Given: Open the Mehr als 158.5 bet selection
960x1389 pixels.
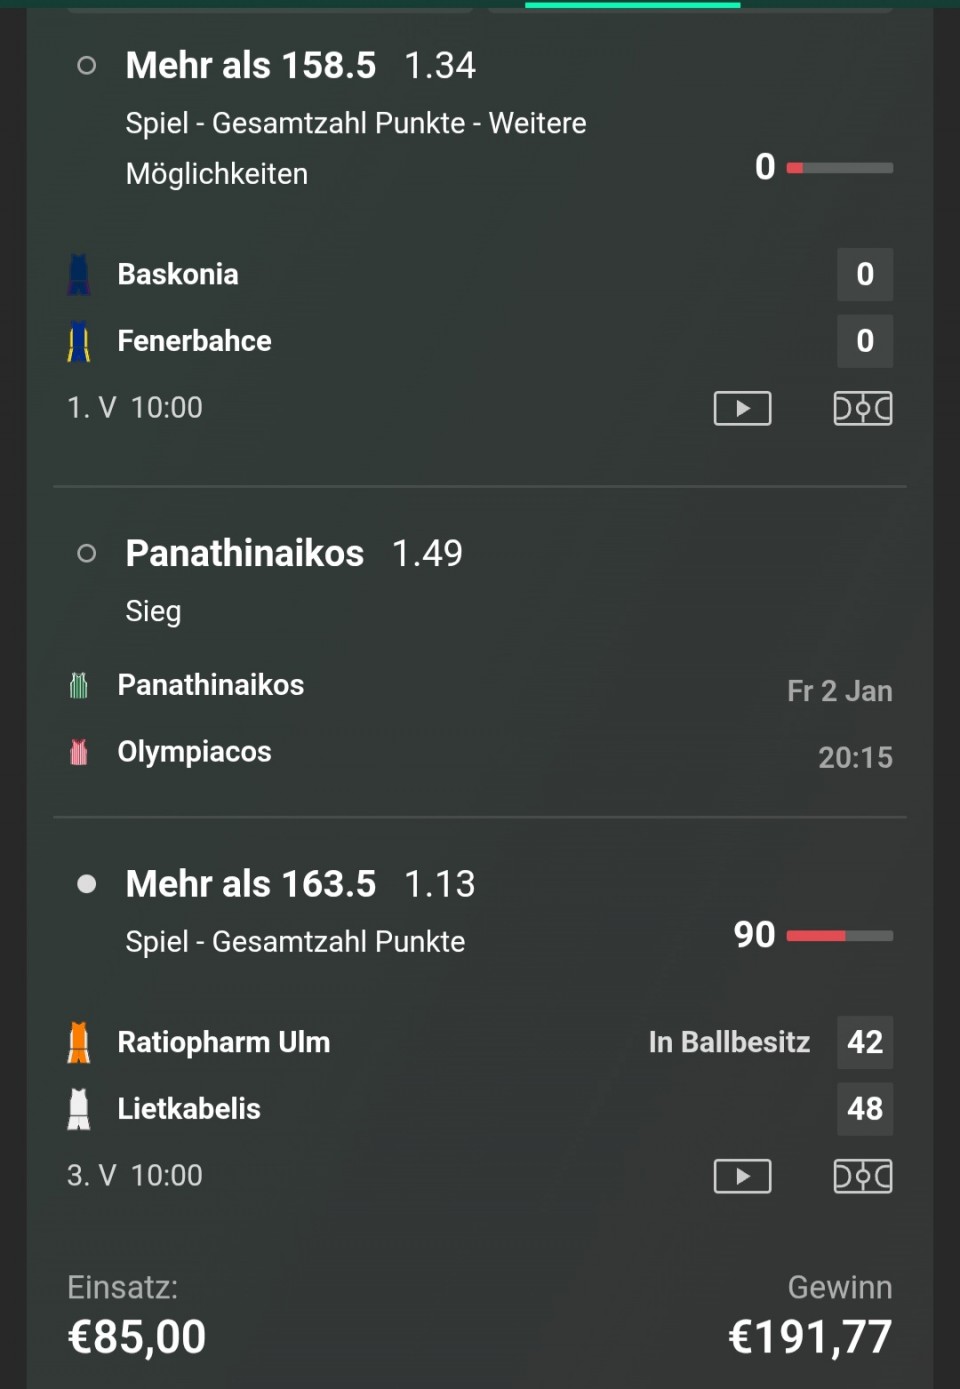Looking at the screenshot, I should coord(251,66).
